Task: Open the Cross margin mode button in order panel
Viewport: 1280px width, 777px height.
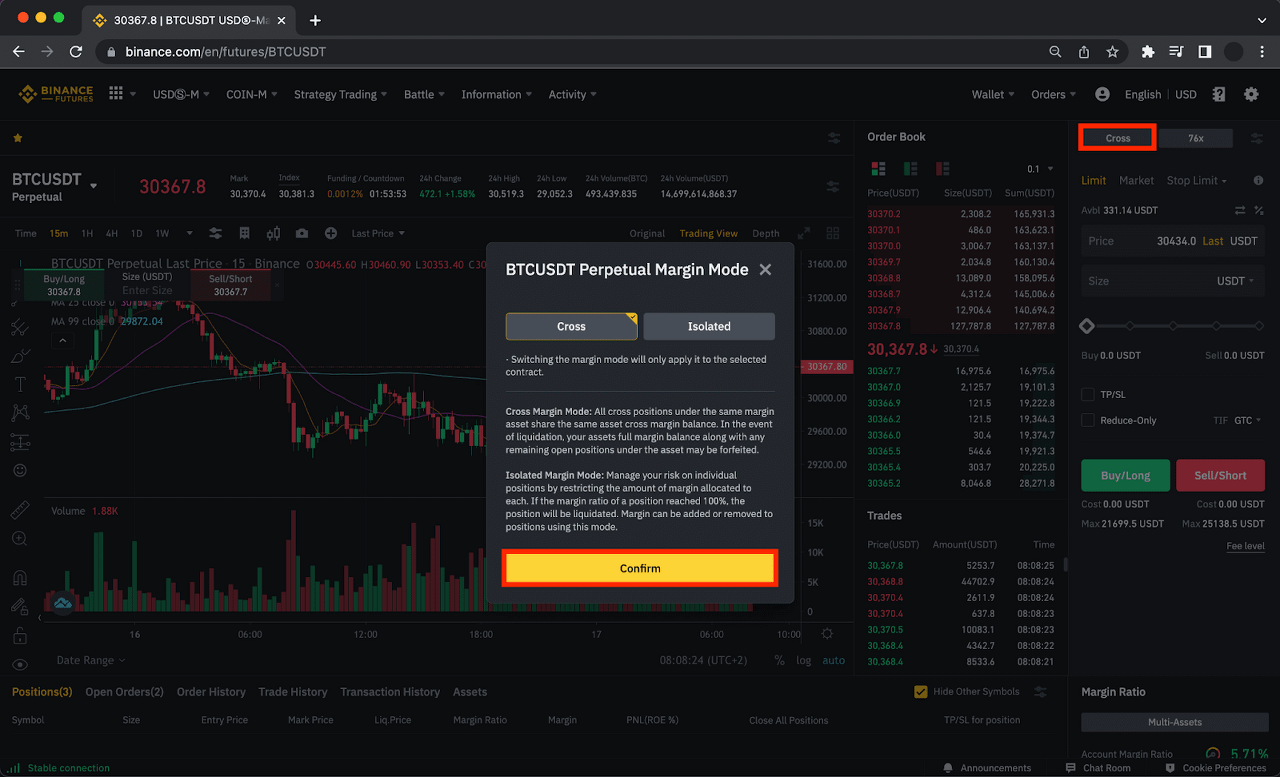Action: pos(1118,138)
